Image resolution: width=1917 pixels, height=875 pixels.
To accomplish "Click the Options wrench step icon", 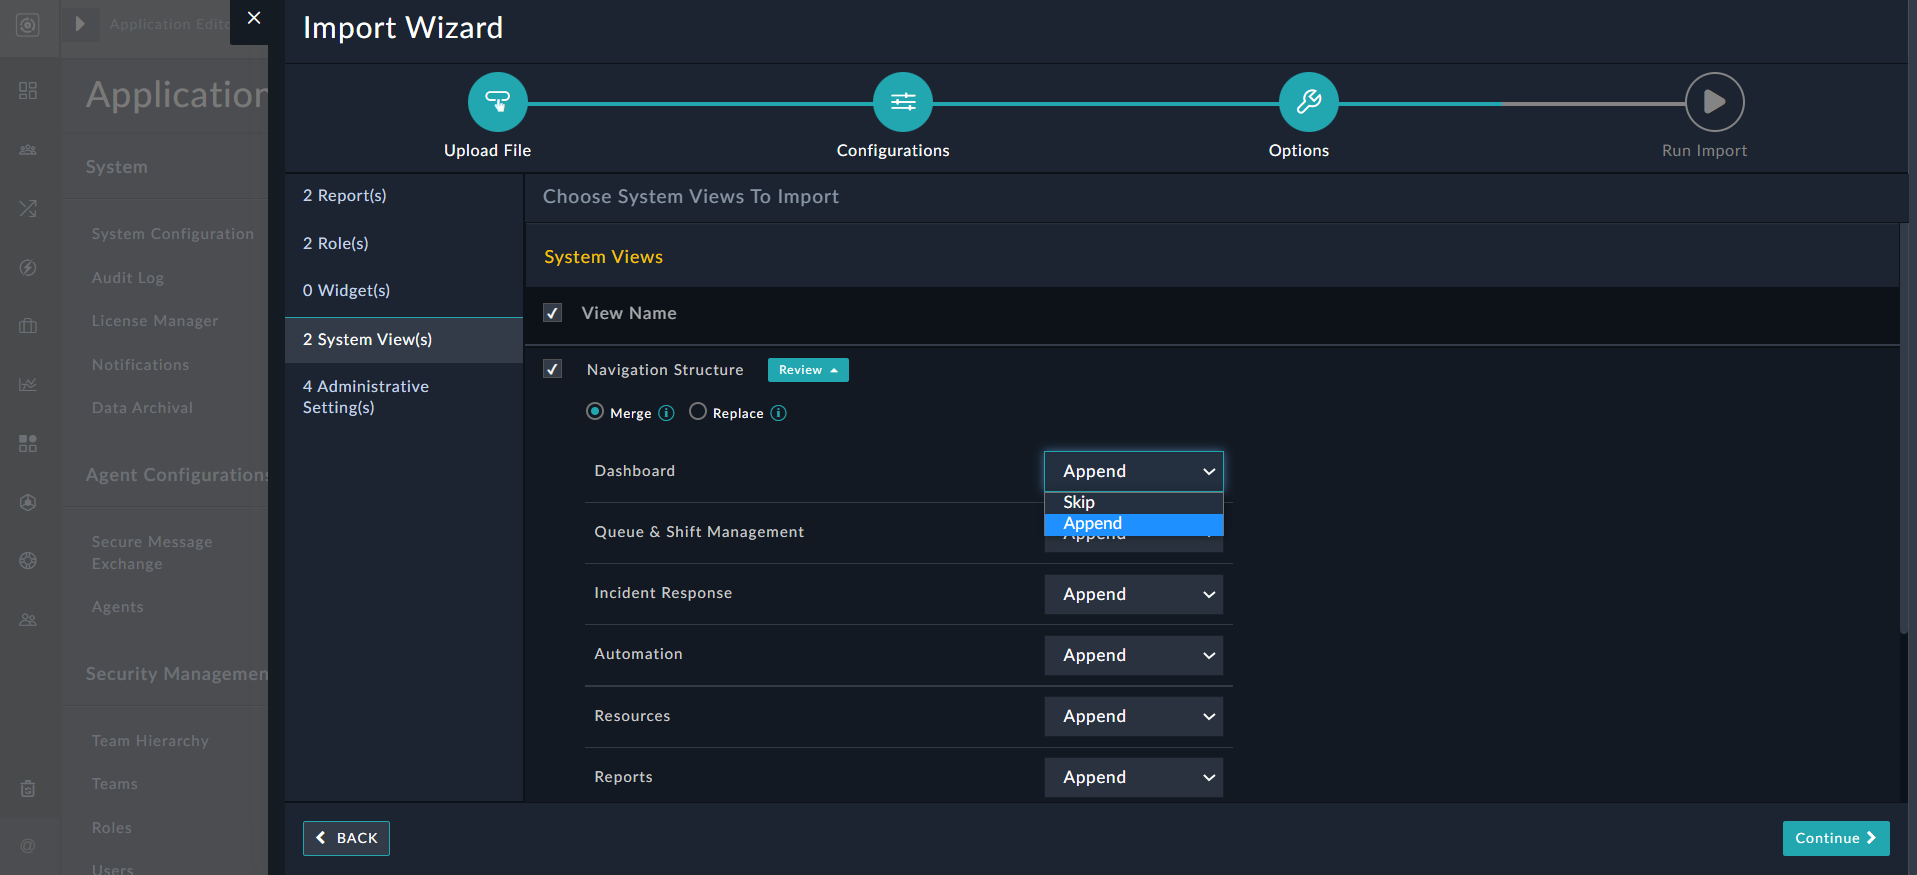I will tap(1308, 102).
